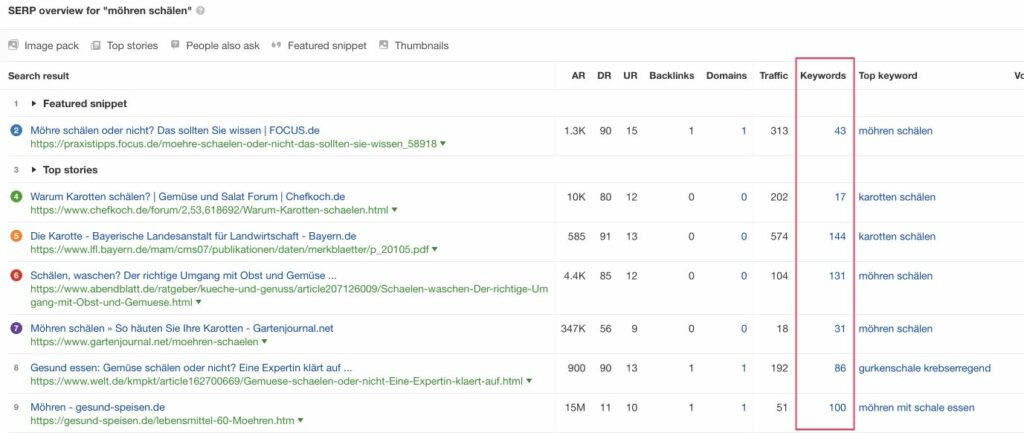1024x433 pixels.
Task: Click the Image pack feature icon
Action: click(13, 45)
